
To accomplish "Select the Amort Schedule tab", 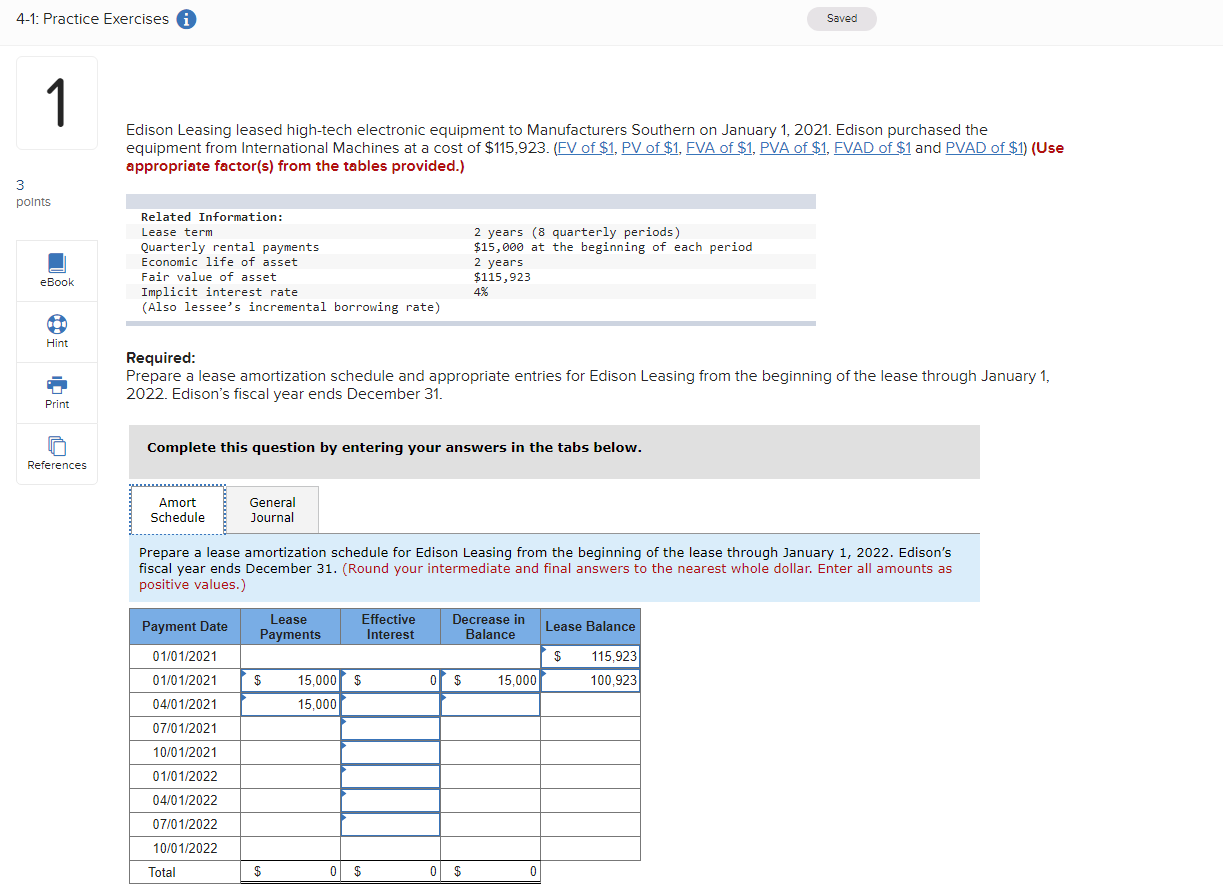I will pyautogui.click(x=177, y=510).
